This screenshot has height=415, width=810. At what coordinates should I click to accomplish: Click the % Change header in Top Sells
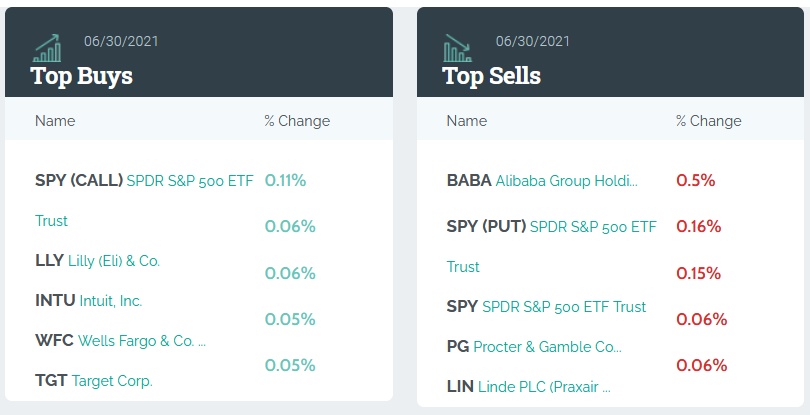[709, 121]
